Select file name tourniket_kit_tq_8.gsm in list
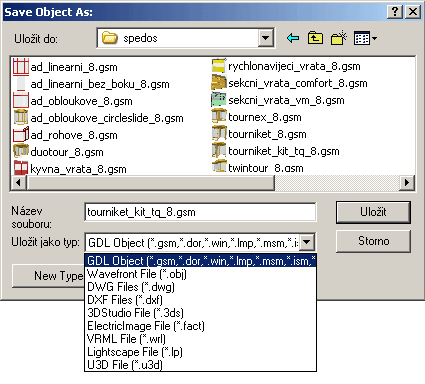This screenshot has width=425, height=384. [x=284, y=151]
